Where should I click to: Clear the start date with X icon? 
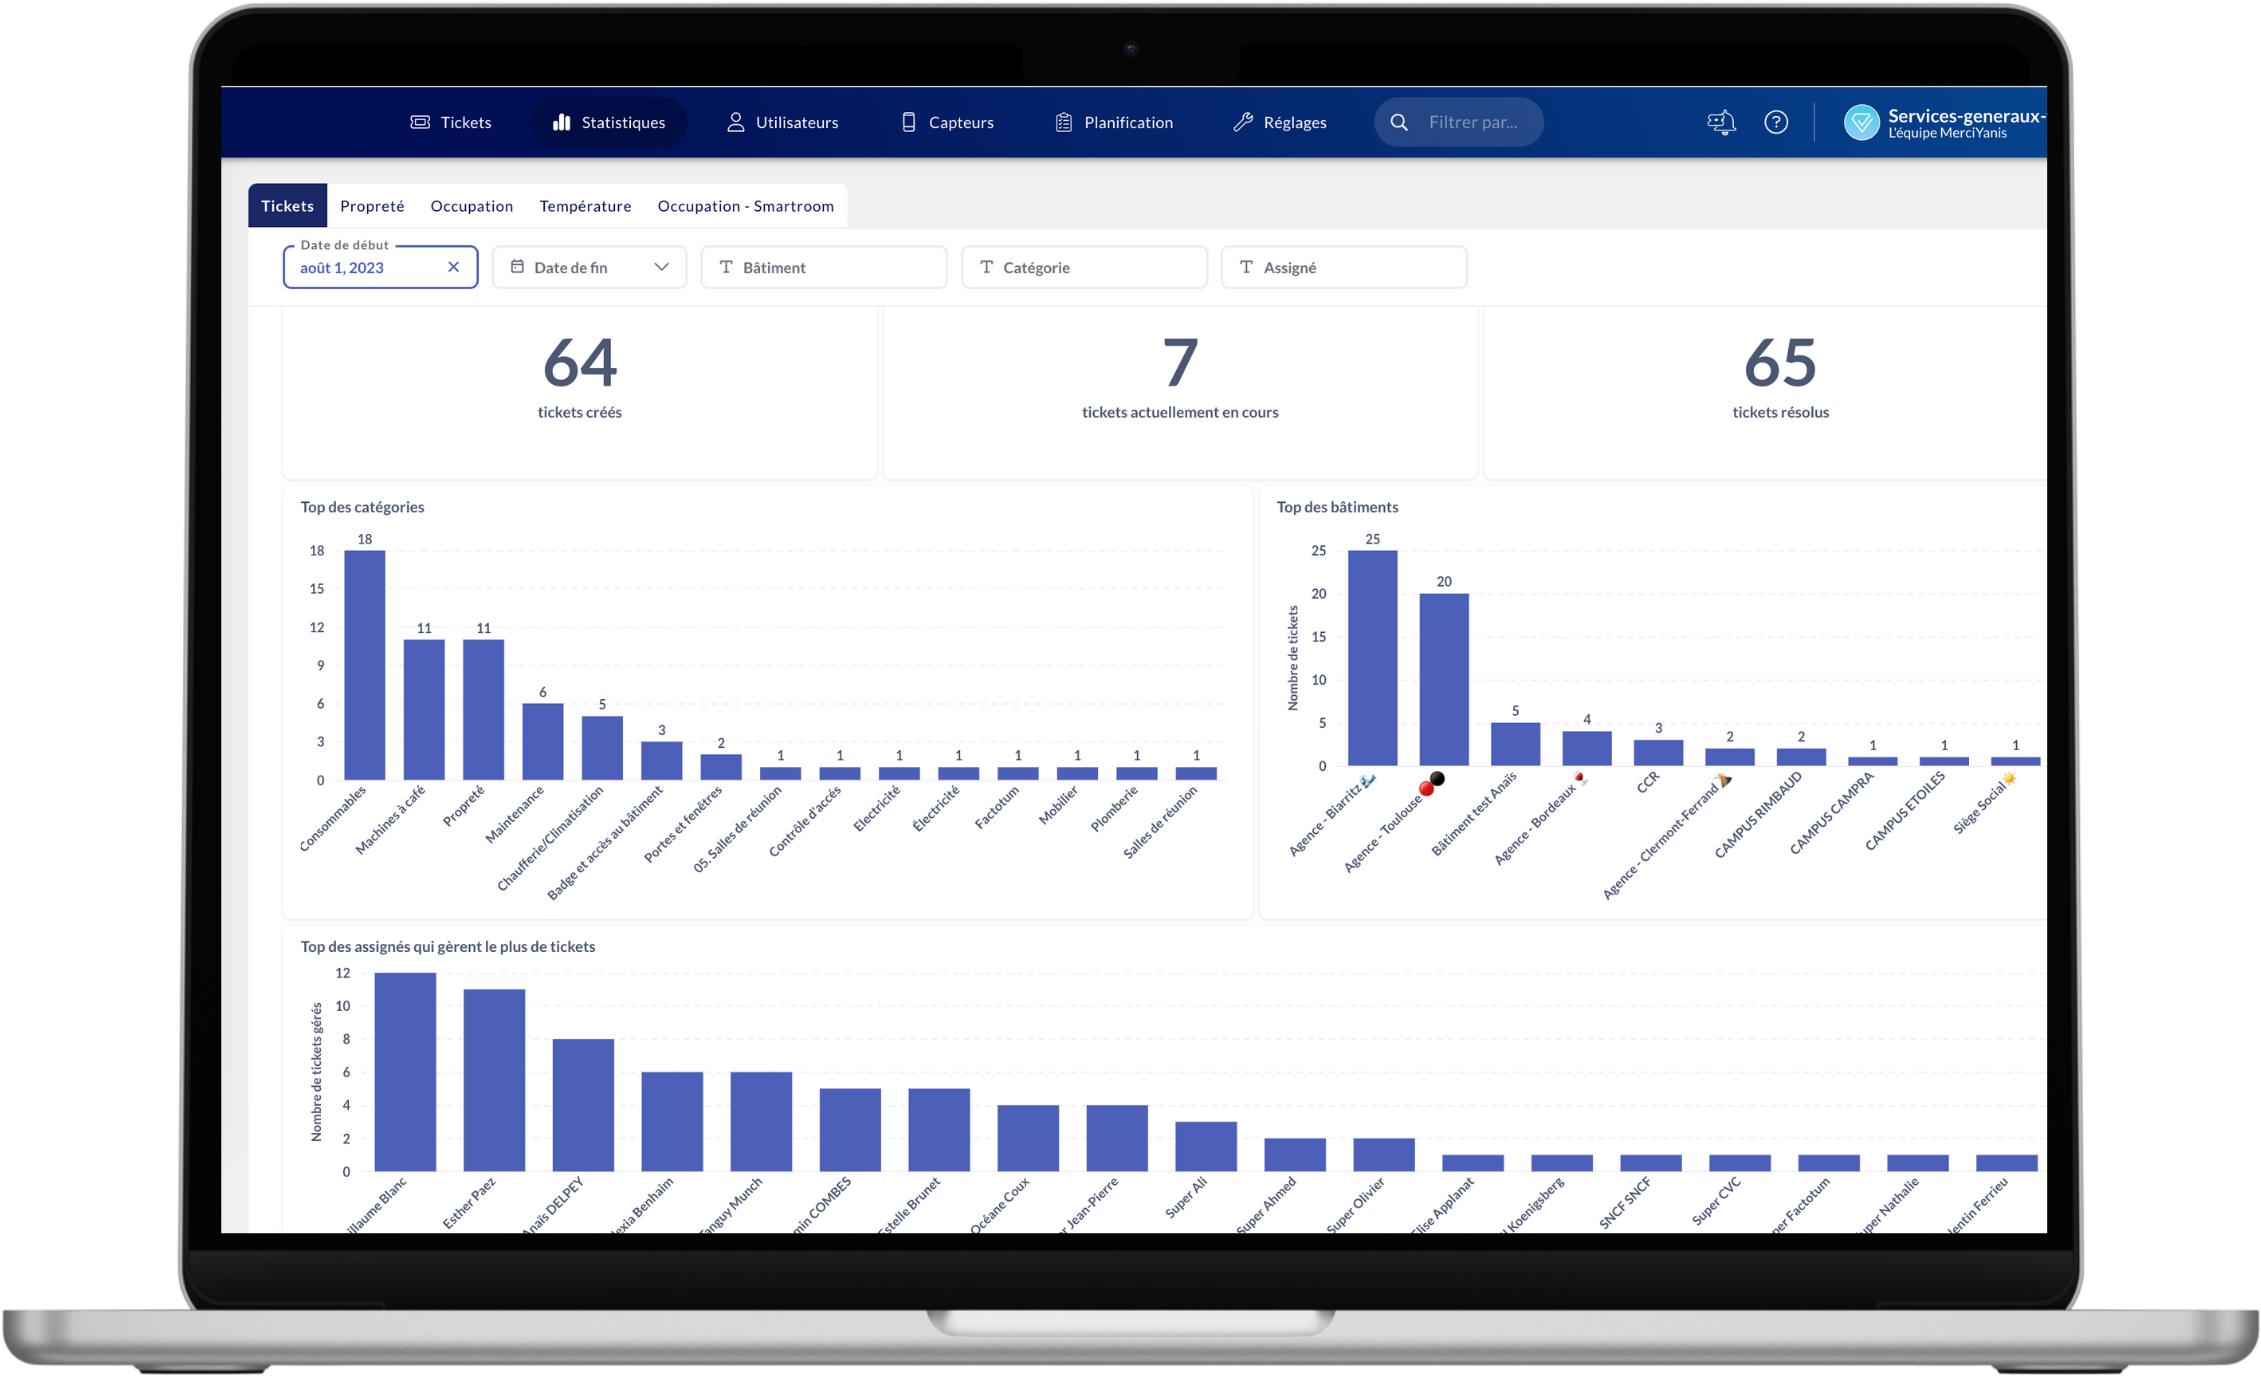click(x=453, y=267)
